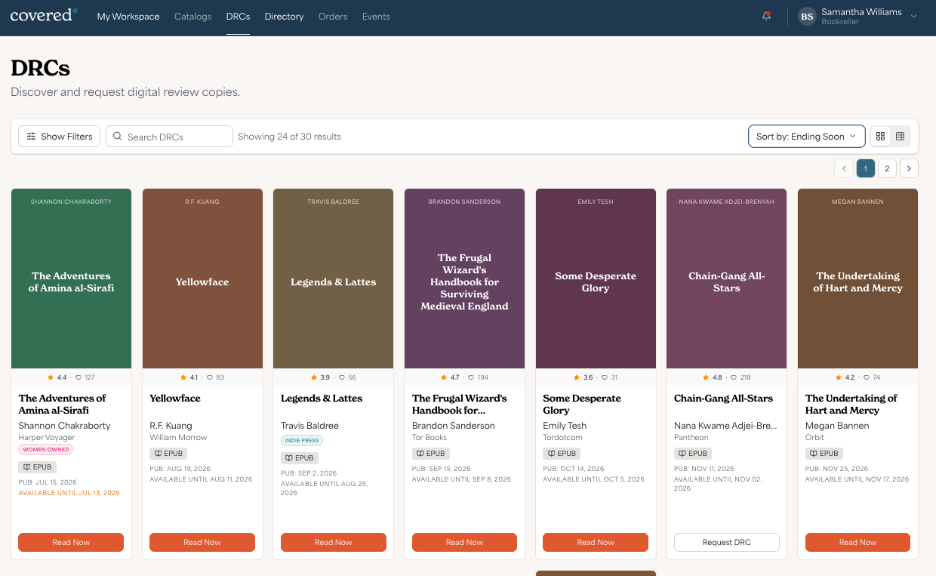Click the BS user avatar

806,17
